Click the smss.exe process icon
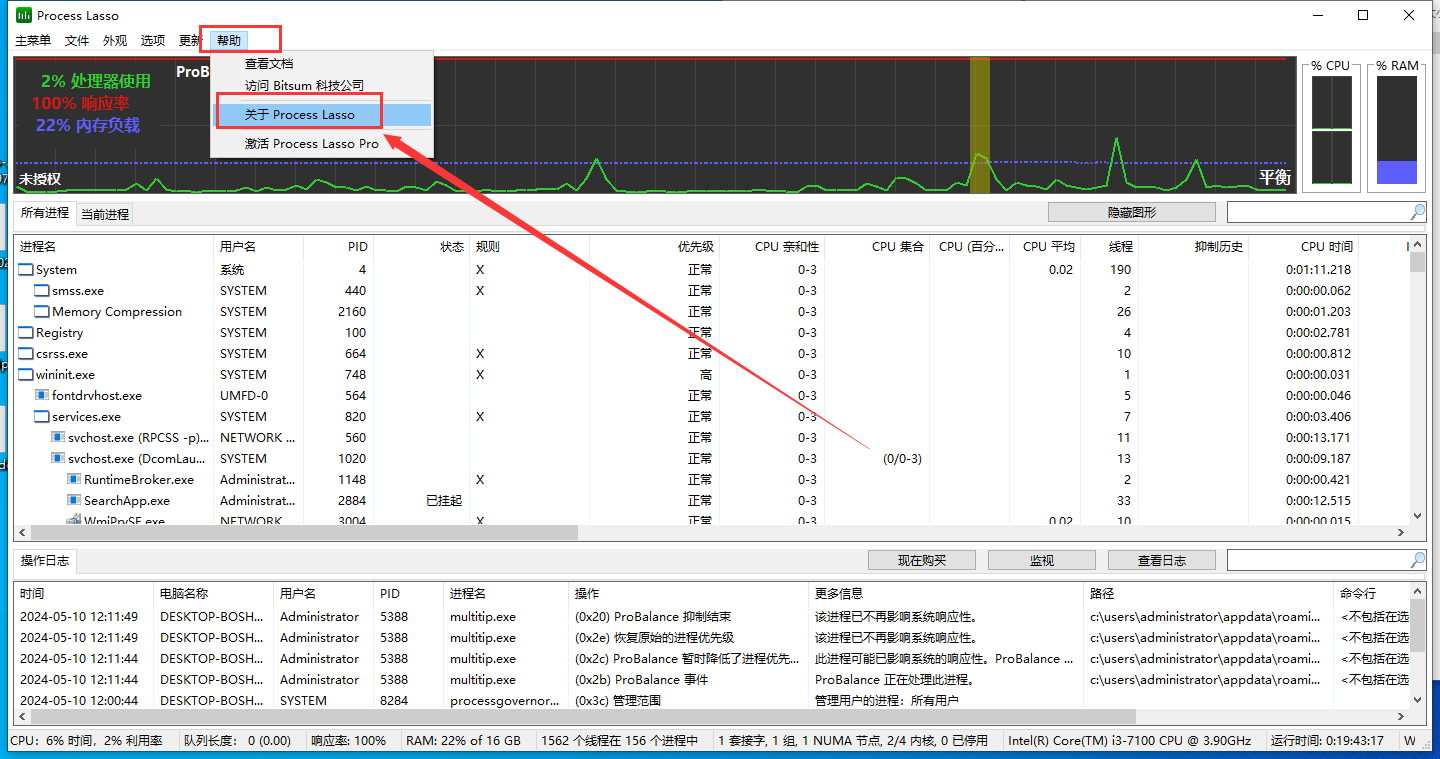This screenshot has height=759, width=1440. [42, 291]
